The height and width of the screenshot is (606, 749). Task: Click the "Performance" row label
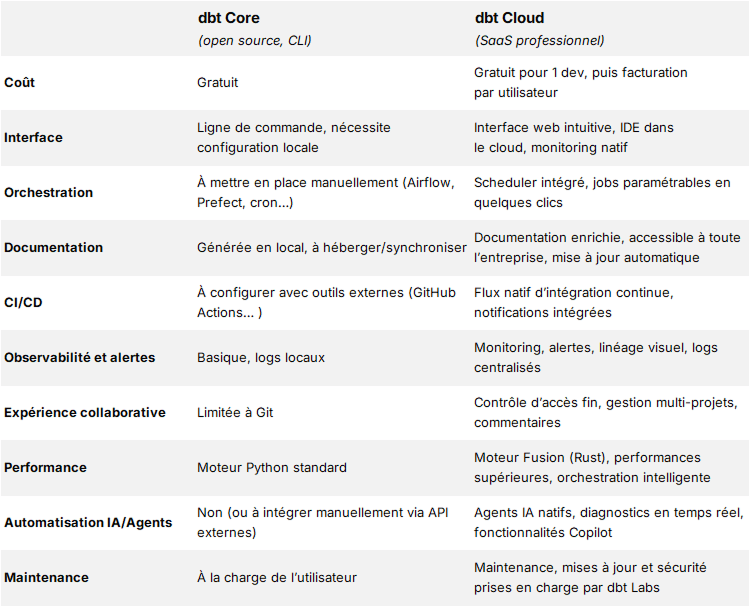pos(45,467)
